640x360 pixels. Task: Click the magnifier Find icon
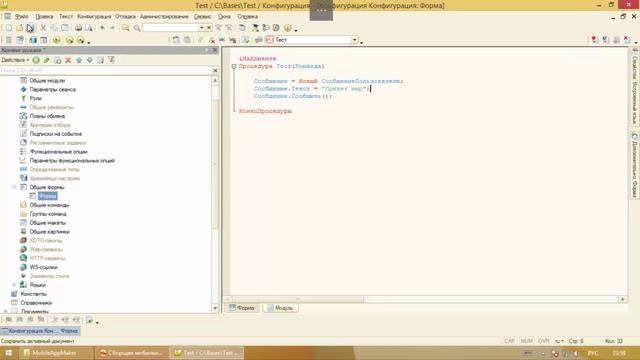(x=137, y=28)
